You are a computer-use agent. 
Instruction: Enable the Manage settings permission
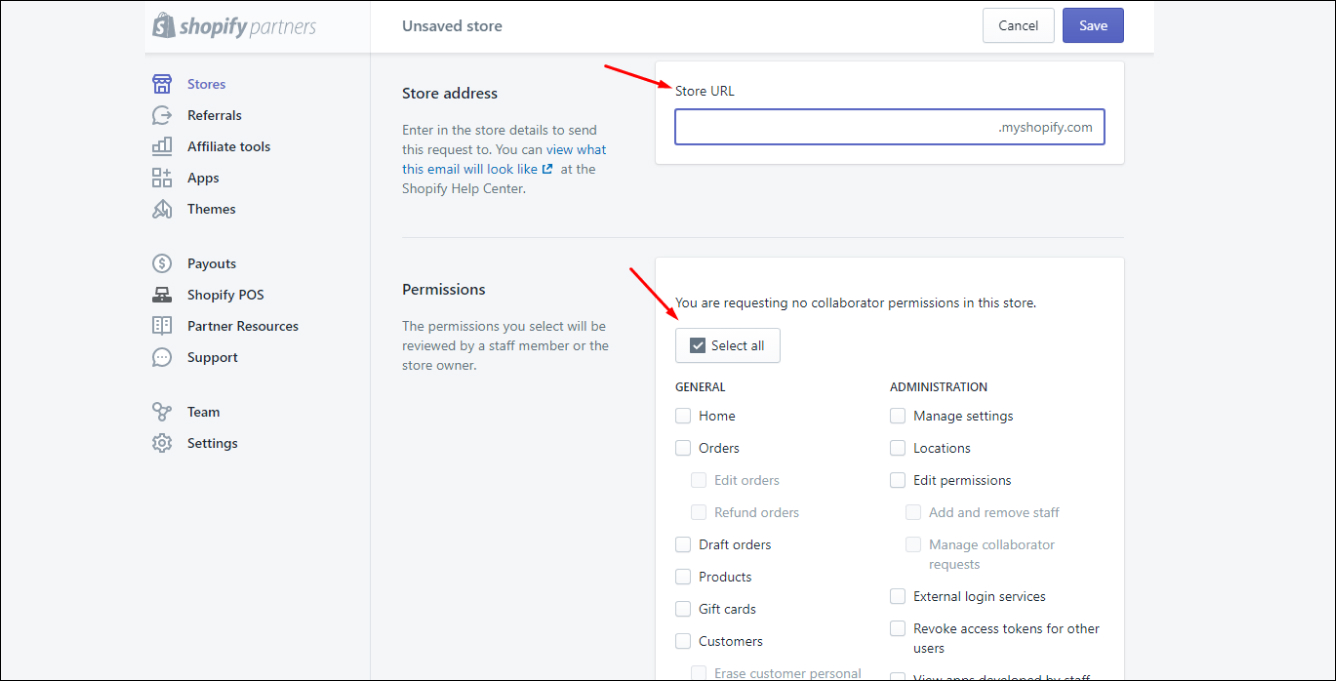pos(898,416)
